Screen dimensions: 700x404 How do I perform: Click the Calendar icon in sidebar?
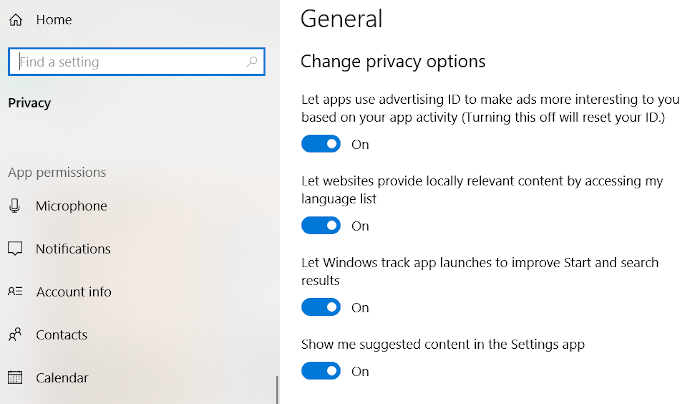point(16,378)
